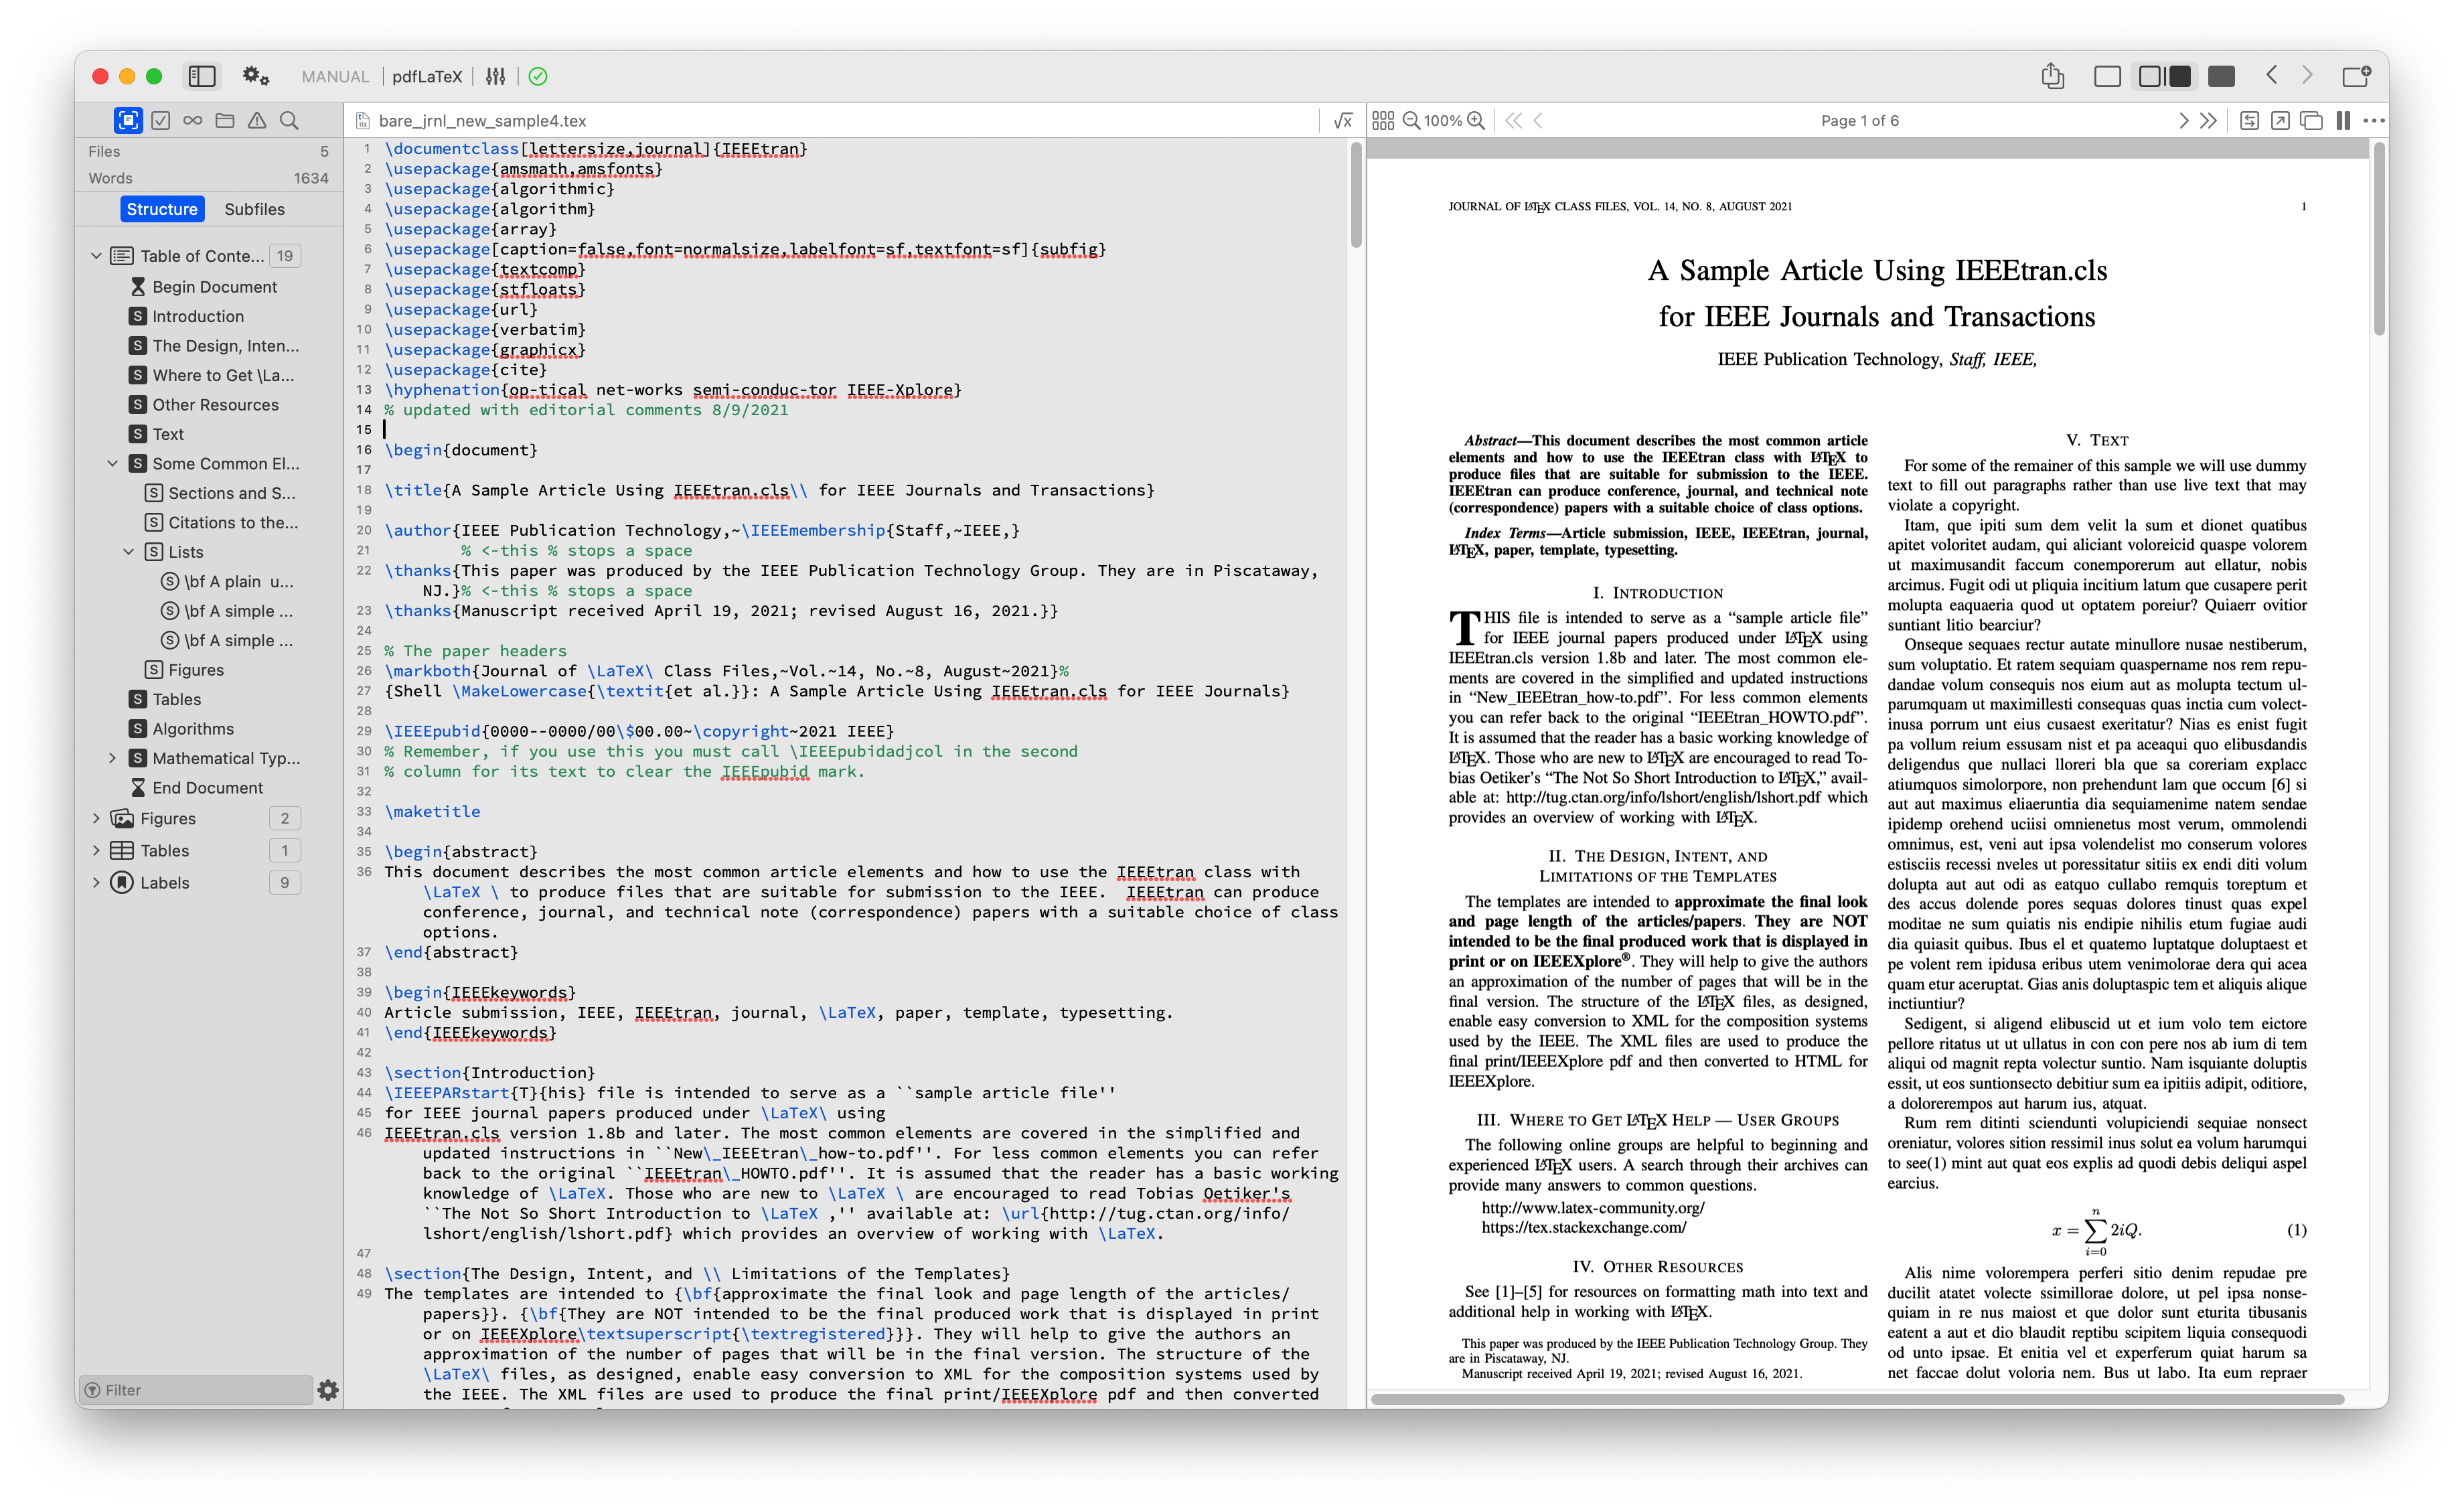Show PDF thumbnail grid view
This screenshot has height=1508, width=2464.
[x=1383, y=120]
